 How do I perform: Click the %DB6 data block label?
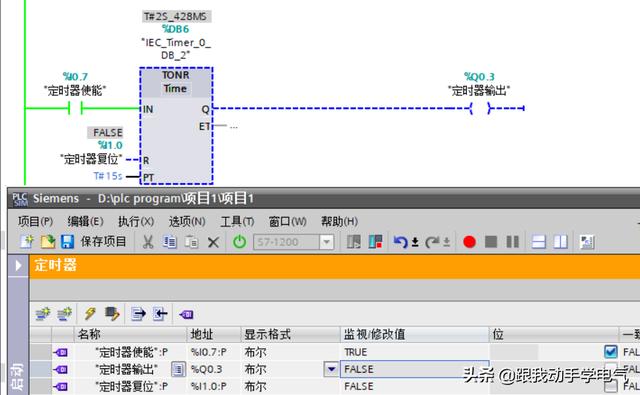(x=176, y=29)
